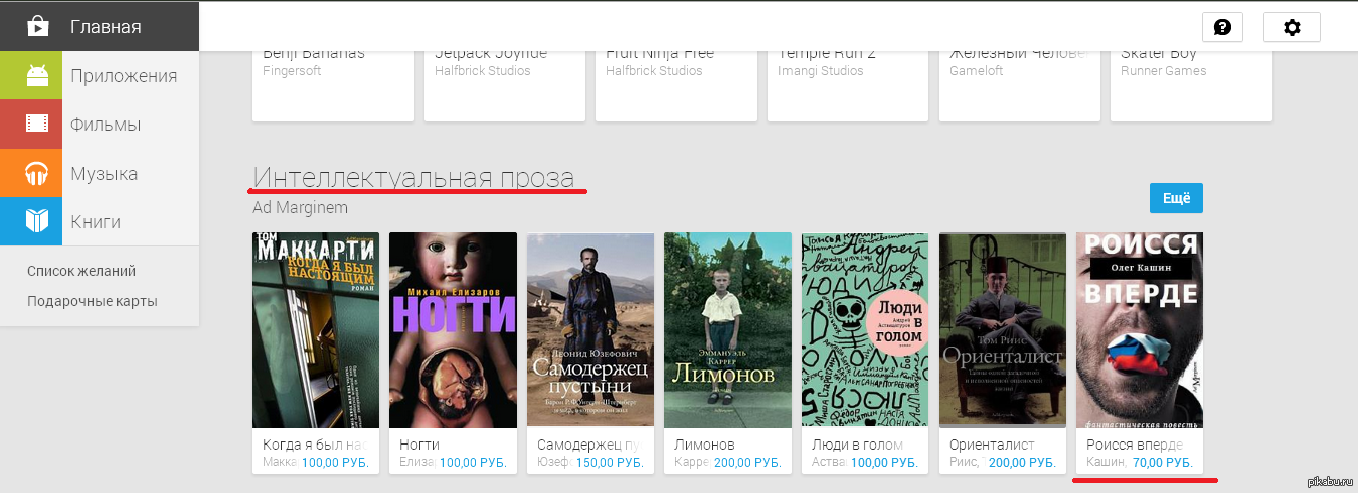Click Лимонов price 200,00 руб.
The width and height of the screenshot is (1358, 493).
(x=748, y=463)
